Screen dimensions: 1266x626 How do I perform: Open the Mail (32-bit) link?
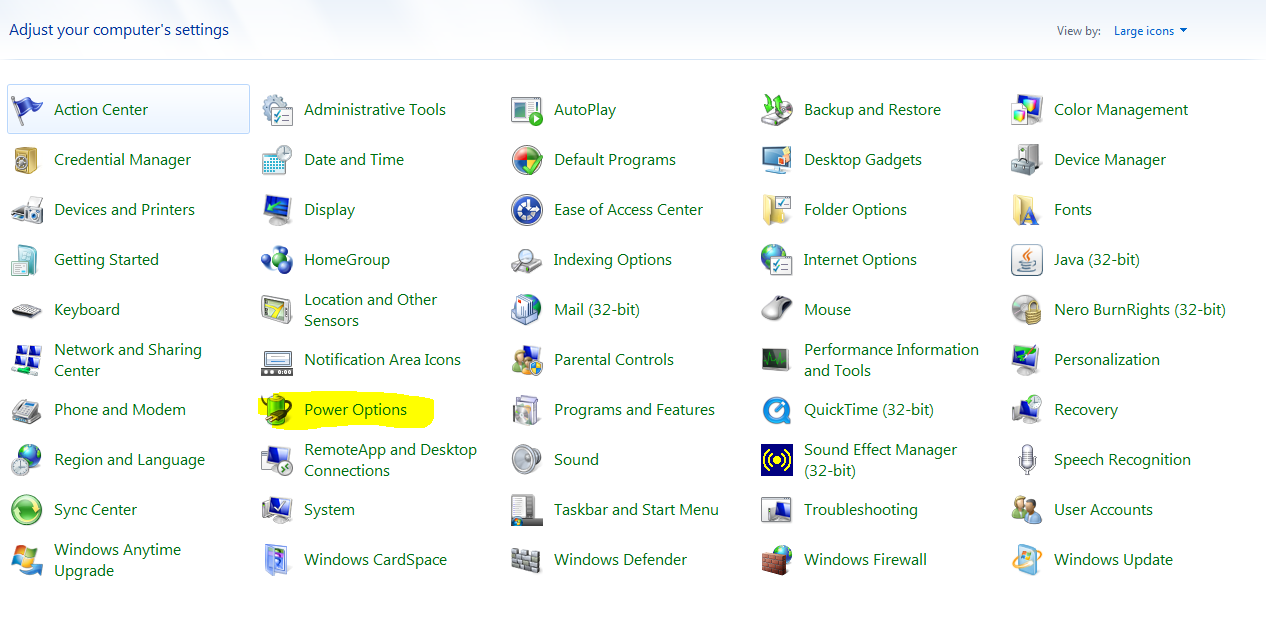pyautogui.click(x=597, y=310)
